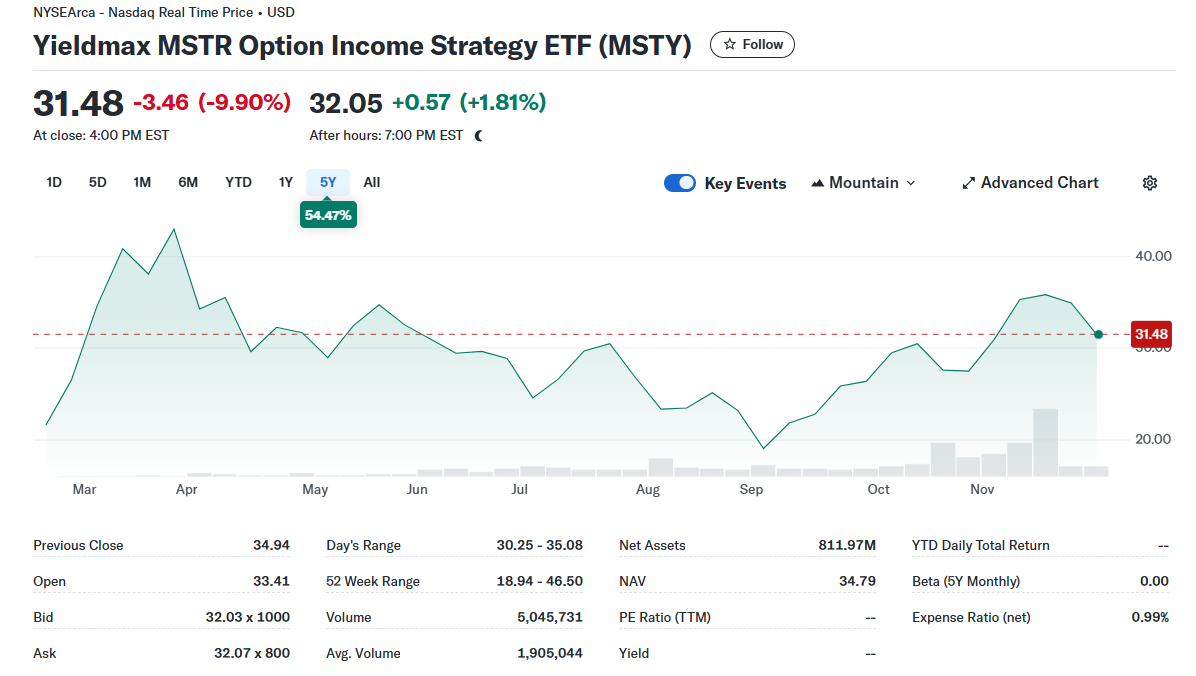Click the Bid value 32.03 x 1000

coord(247,617)
